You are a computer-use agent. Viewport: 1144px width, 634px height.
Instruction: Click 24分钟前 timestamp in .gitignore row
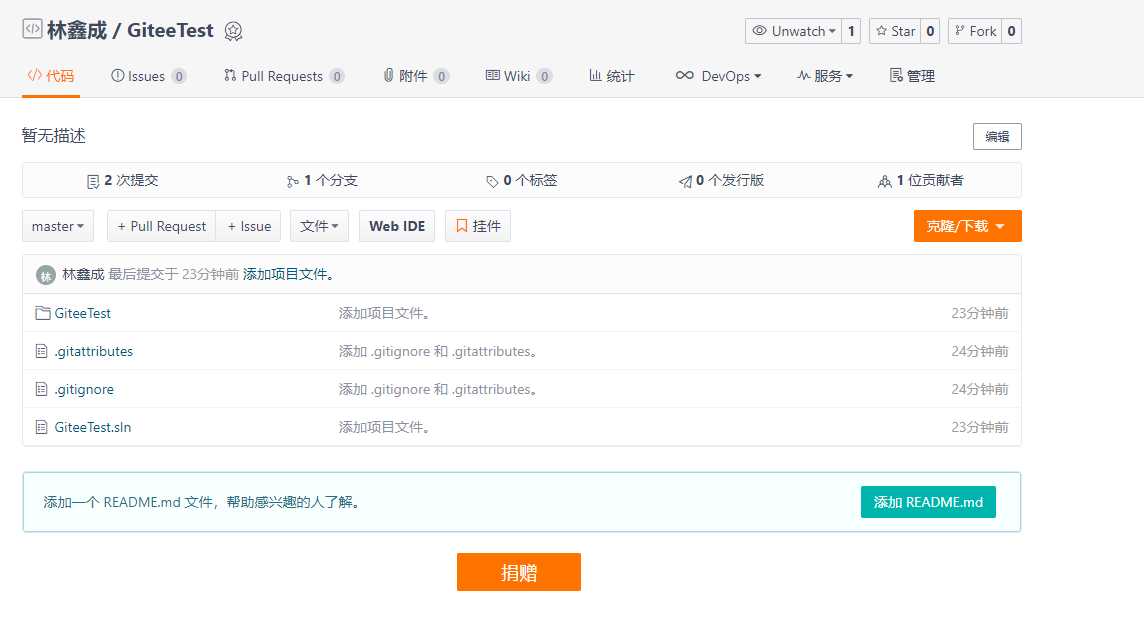pos(980,389)
